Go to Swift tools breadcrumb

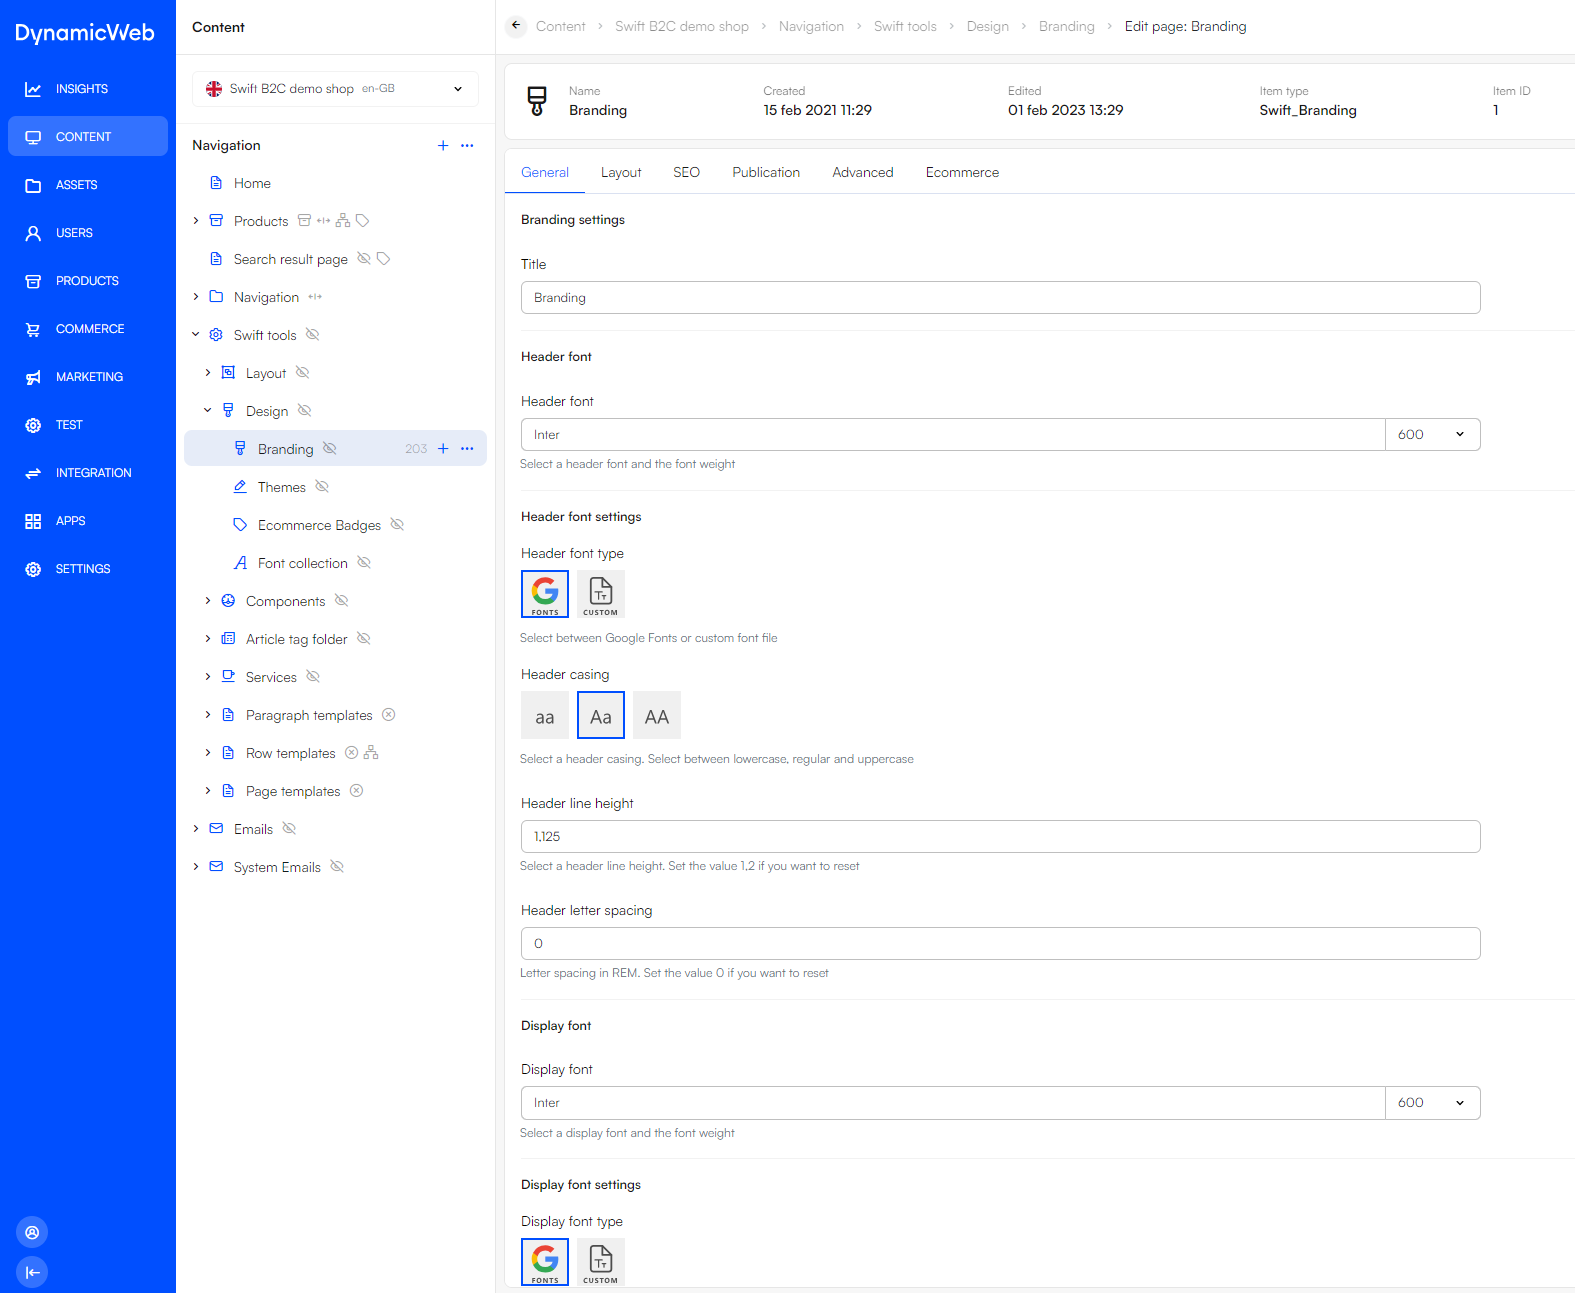(905, 26)
